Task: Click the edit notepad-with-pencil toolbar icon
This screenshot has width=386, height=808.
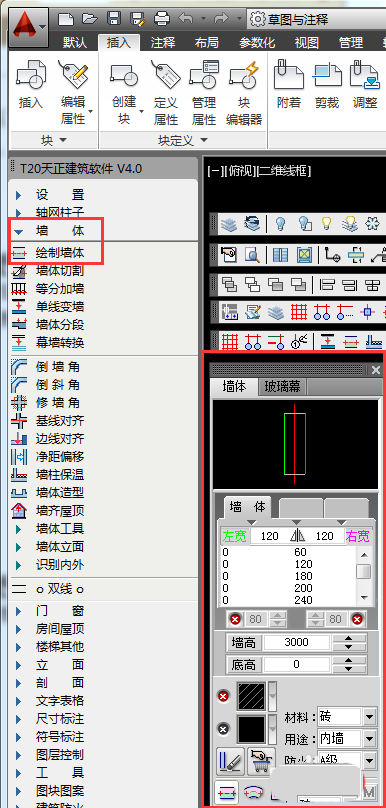Action: click(x=253, y=312)
